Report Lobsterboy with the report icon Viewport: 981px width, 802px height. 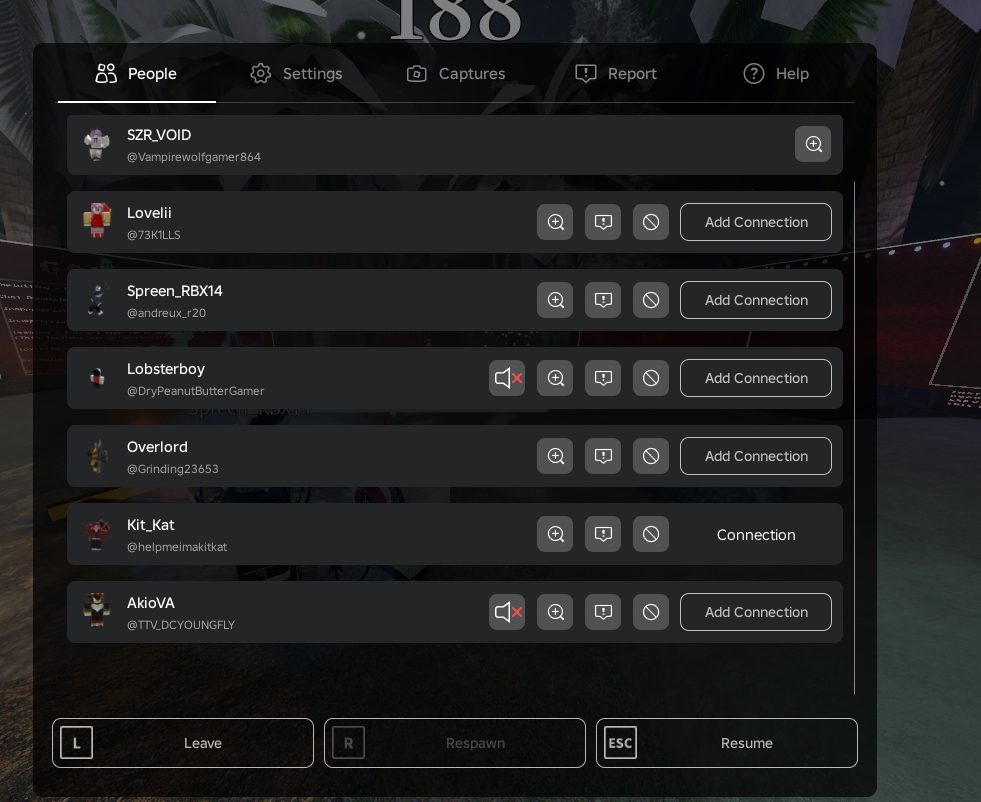click(x=603, y=378)
